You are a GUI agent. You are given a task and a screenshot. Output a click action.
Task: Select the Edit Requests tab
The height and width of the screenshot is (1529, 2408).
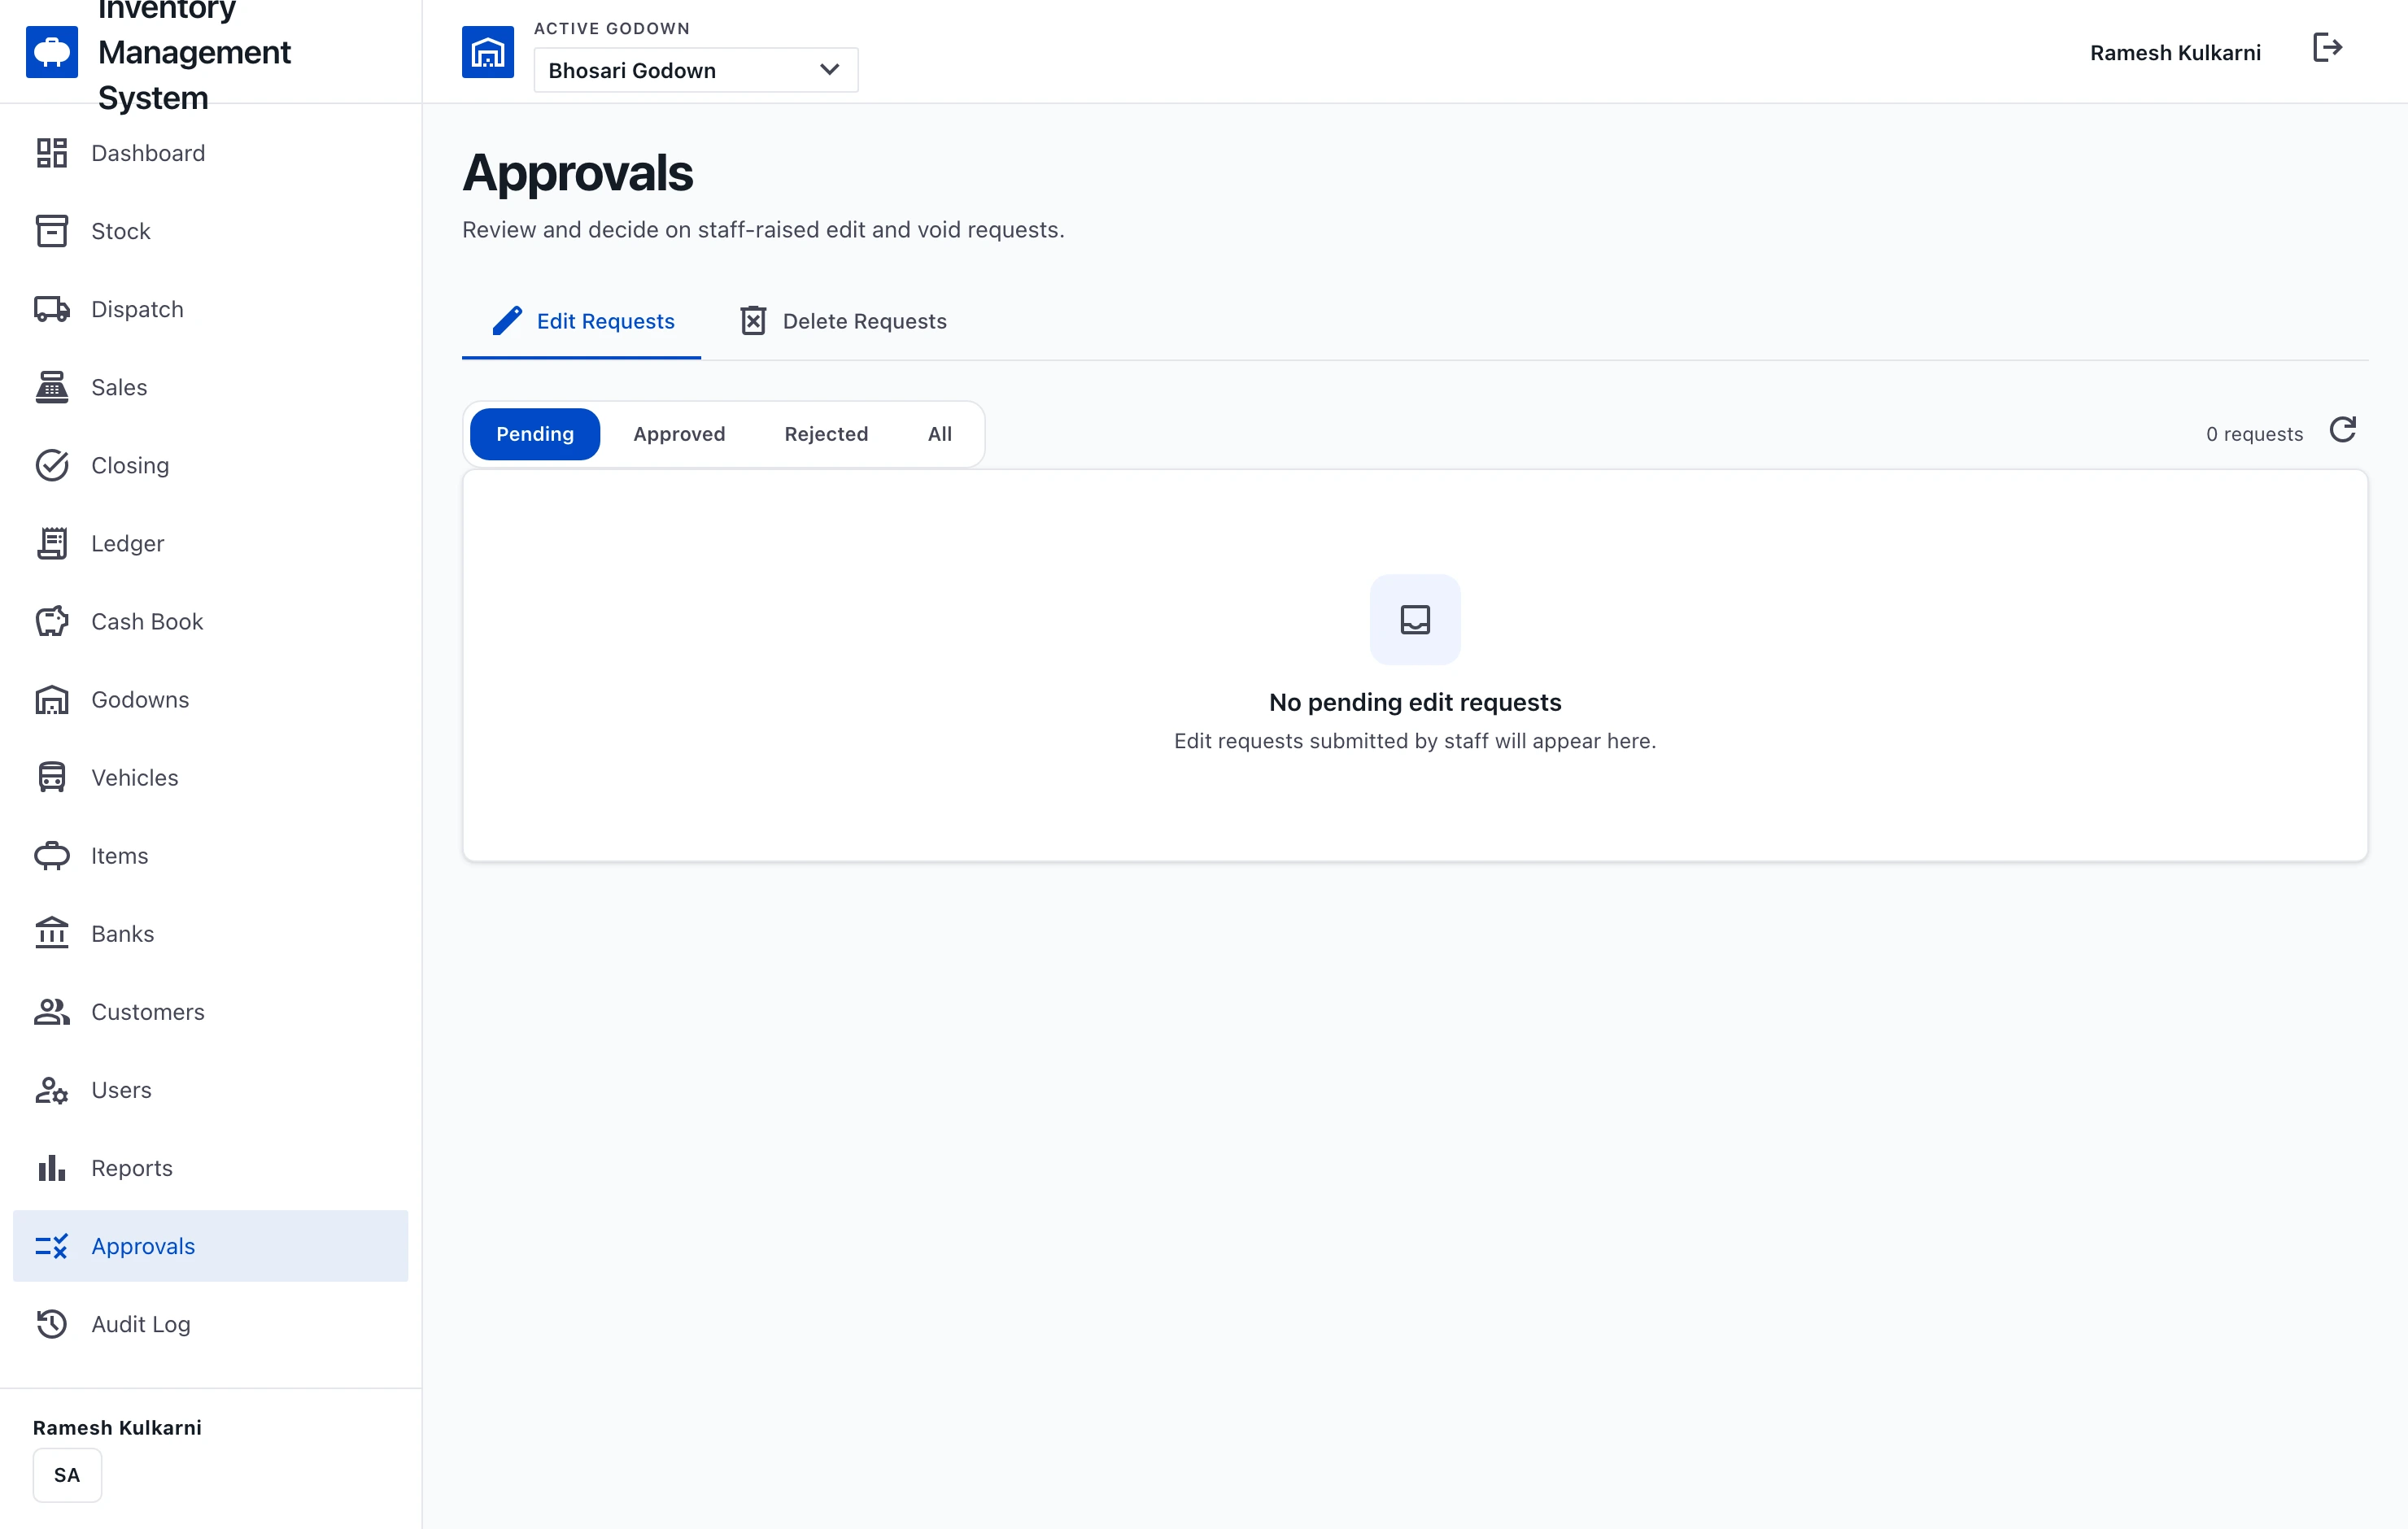click(x=582, y=321)
